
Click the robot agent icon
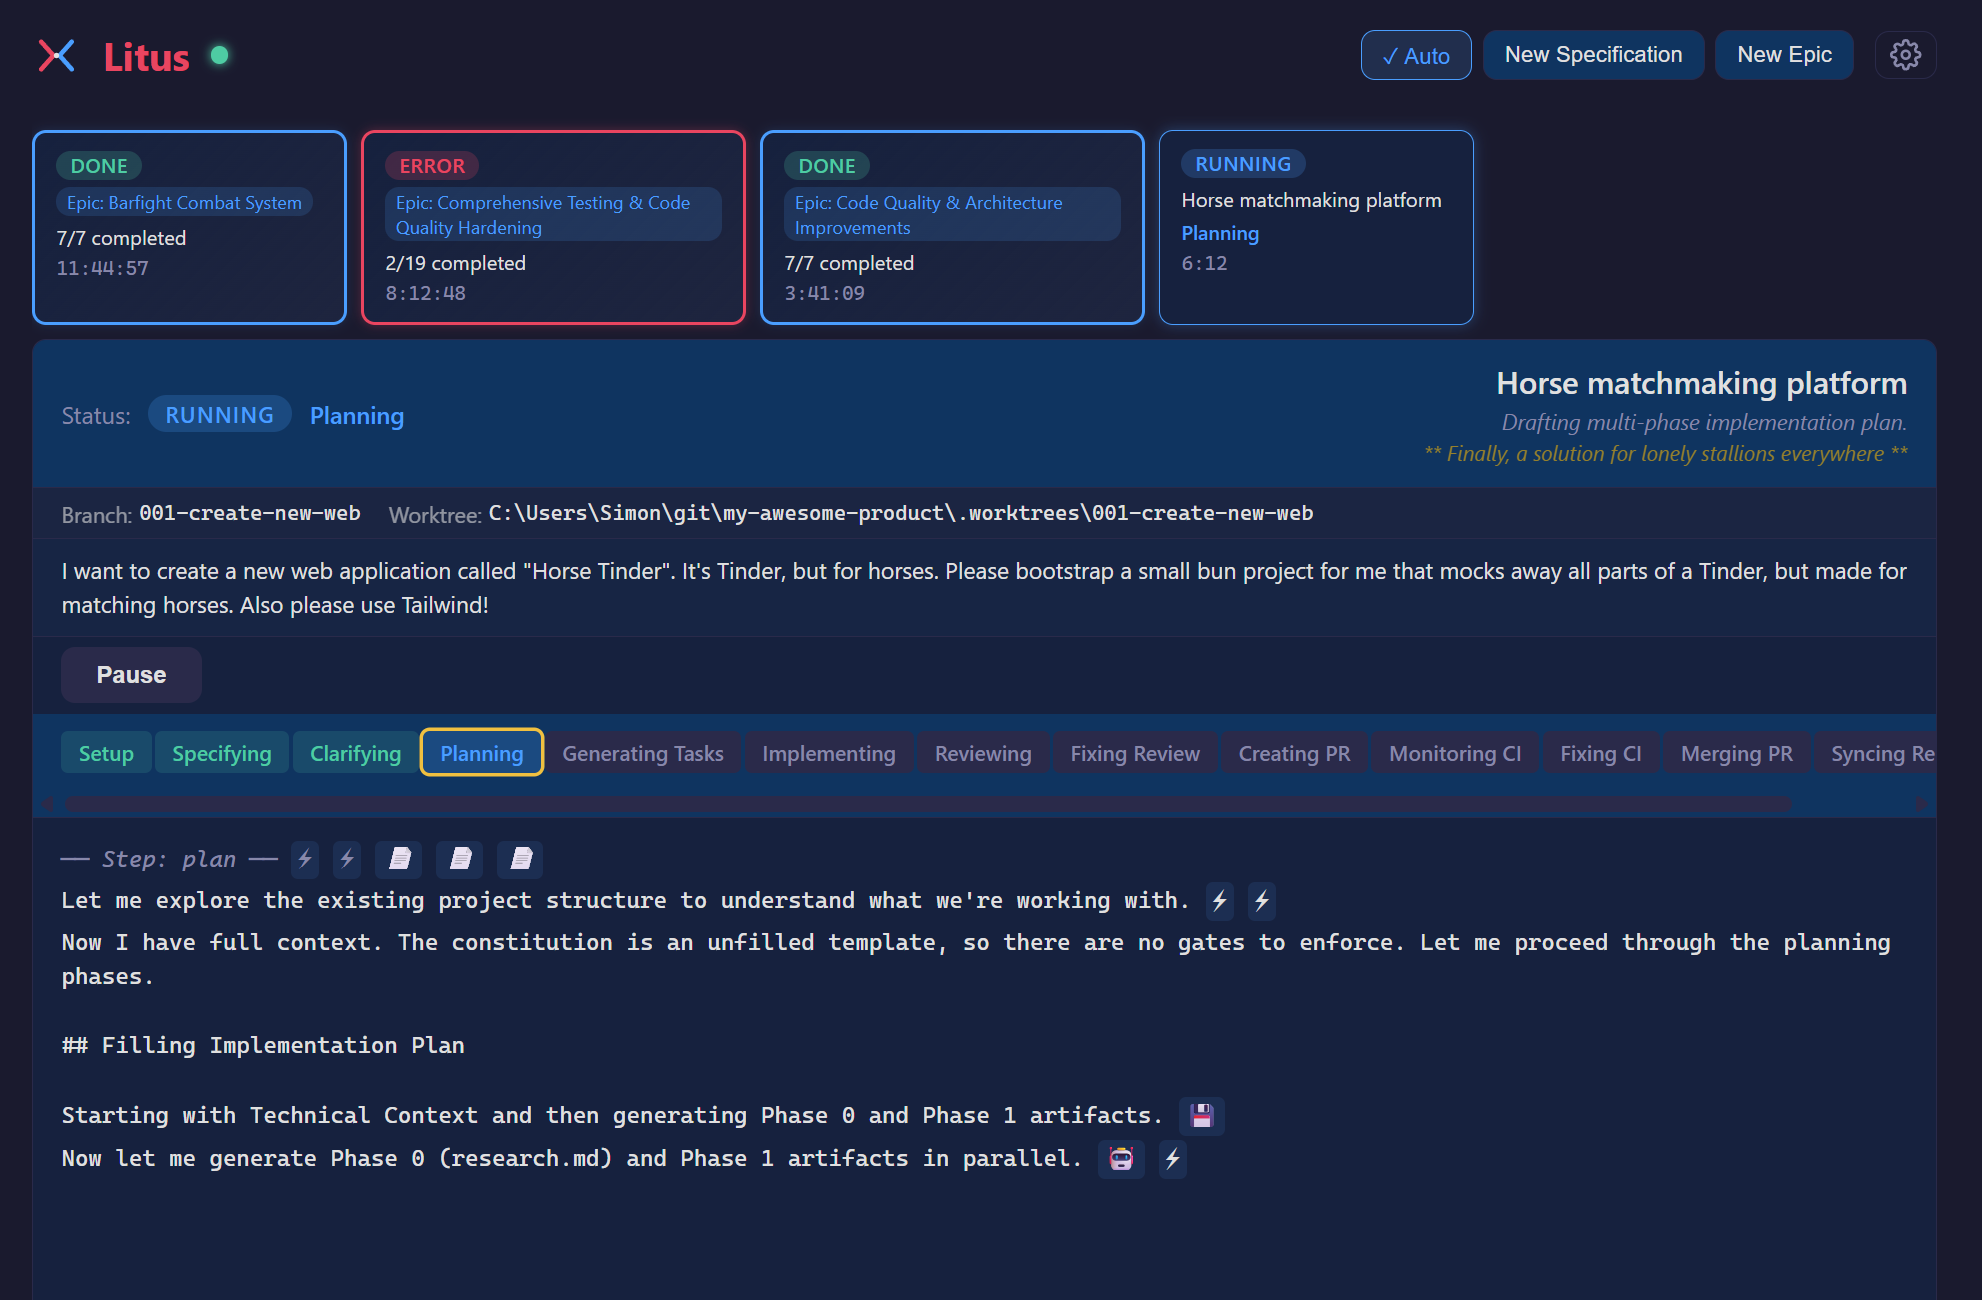click(1121, 1159)
